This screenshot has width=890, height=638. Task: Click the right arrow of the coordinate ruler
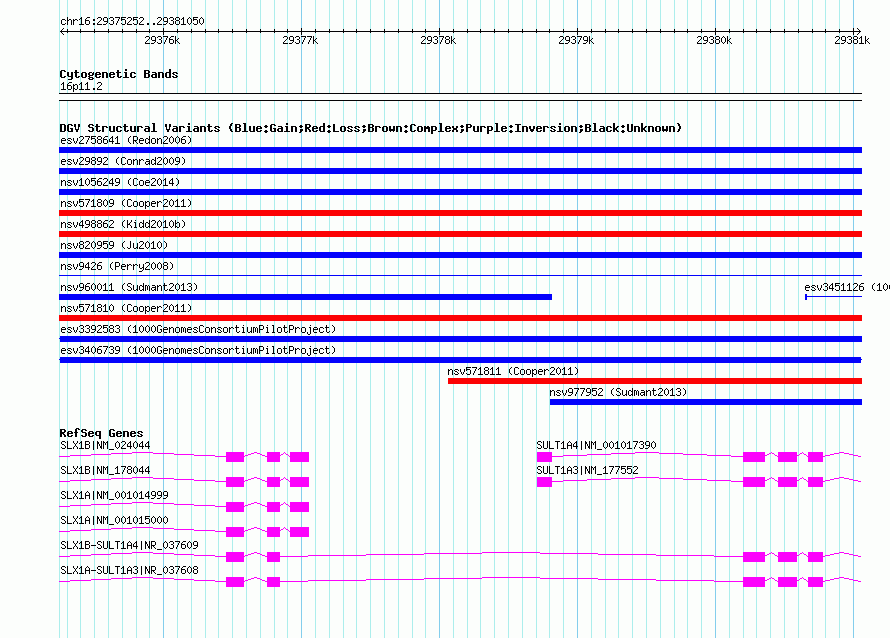pos(858,32)
